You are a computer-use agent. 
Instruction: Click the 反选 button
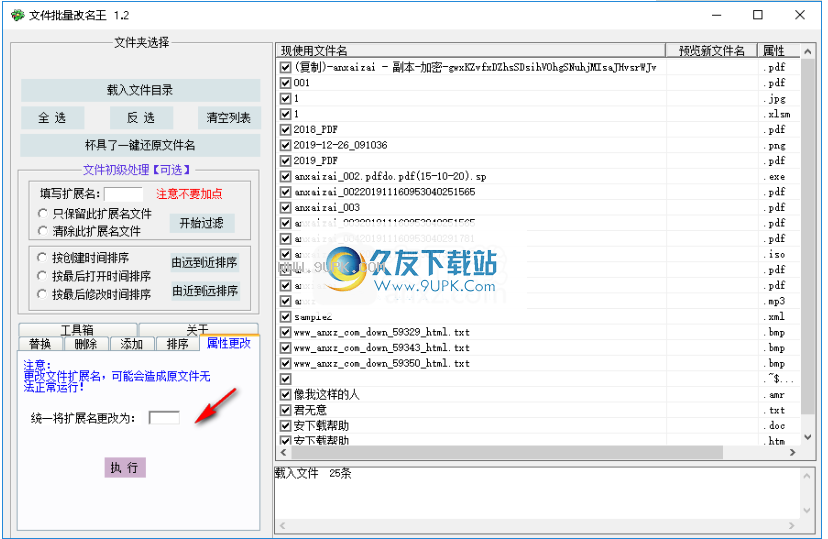(x=141, y=118)
